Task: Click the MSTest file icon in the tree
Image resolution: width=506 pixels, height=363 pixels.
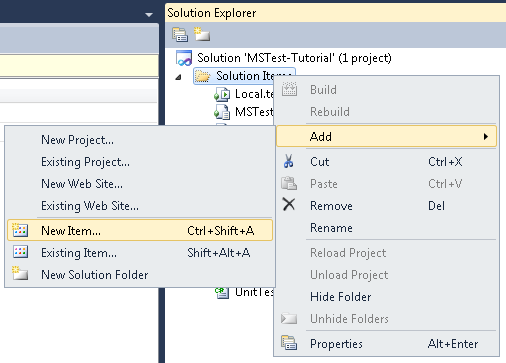Action: pyautogui.click(x=222, y=112)
